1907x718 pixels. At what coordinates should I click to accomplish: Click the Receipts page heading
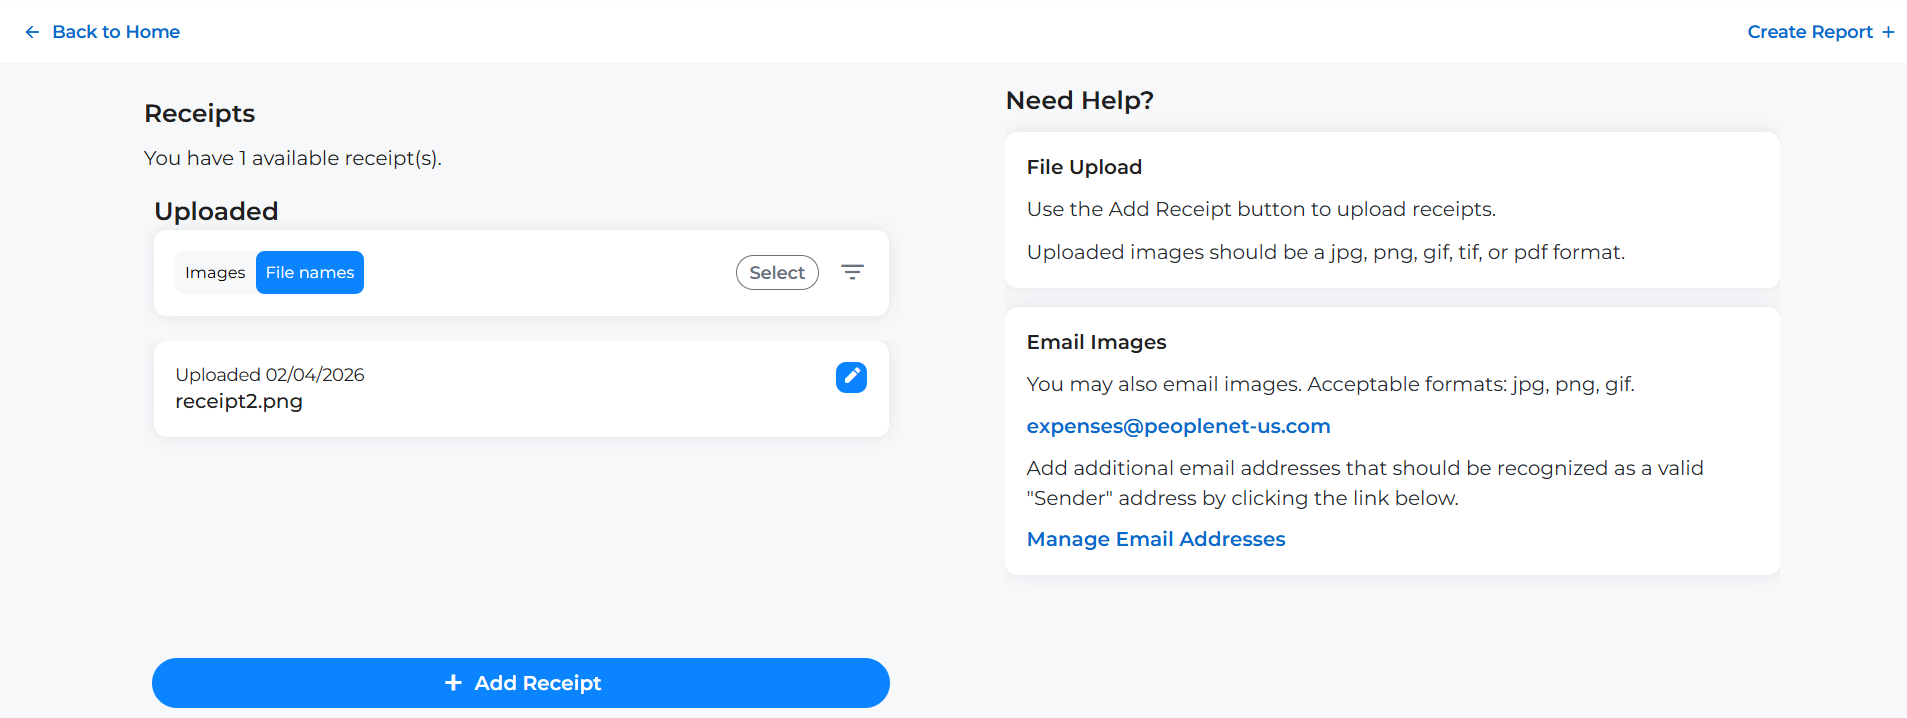point(200,114)
